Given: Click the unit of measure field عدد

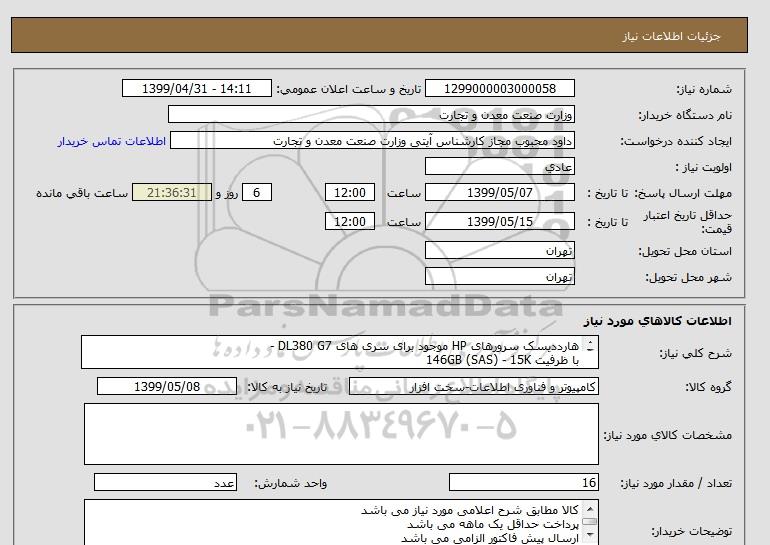Looking at the screenshot, I should click(x=165, y=483).
